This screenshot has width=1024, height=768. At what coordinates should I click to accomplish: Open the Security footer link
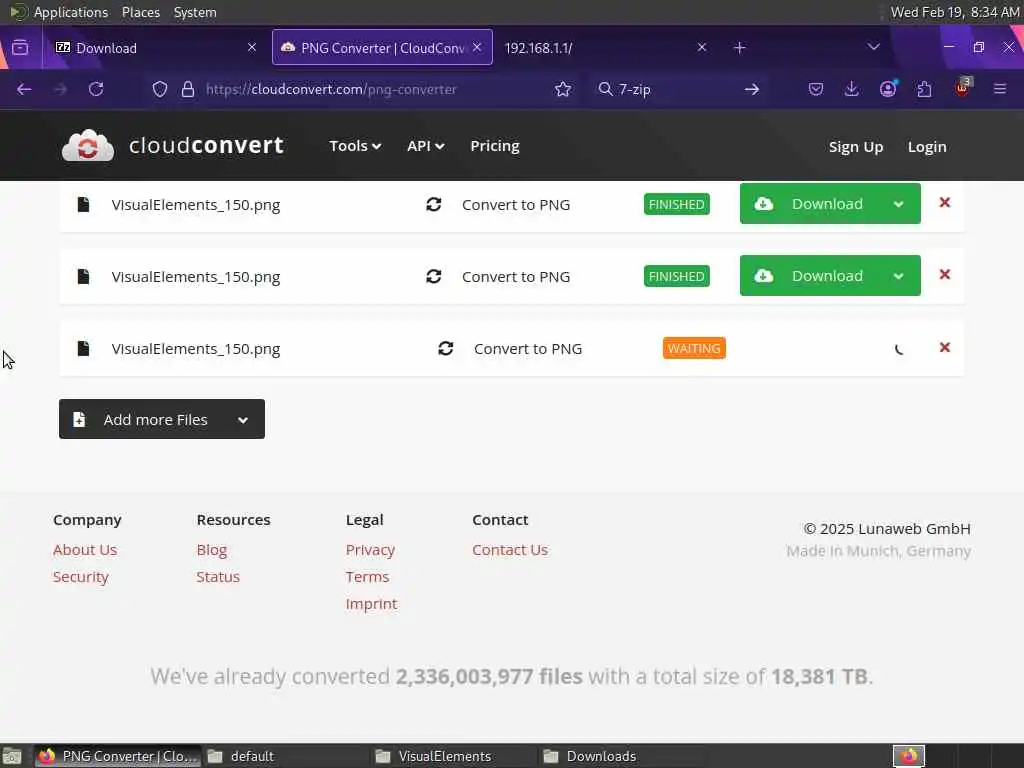pos(80,577)
